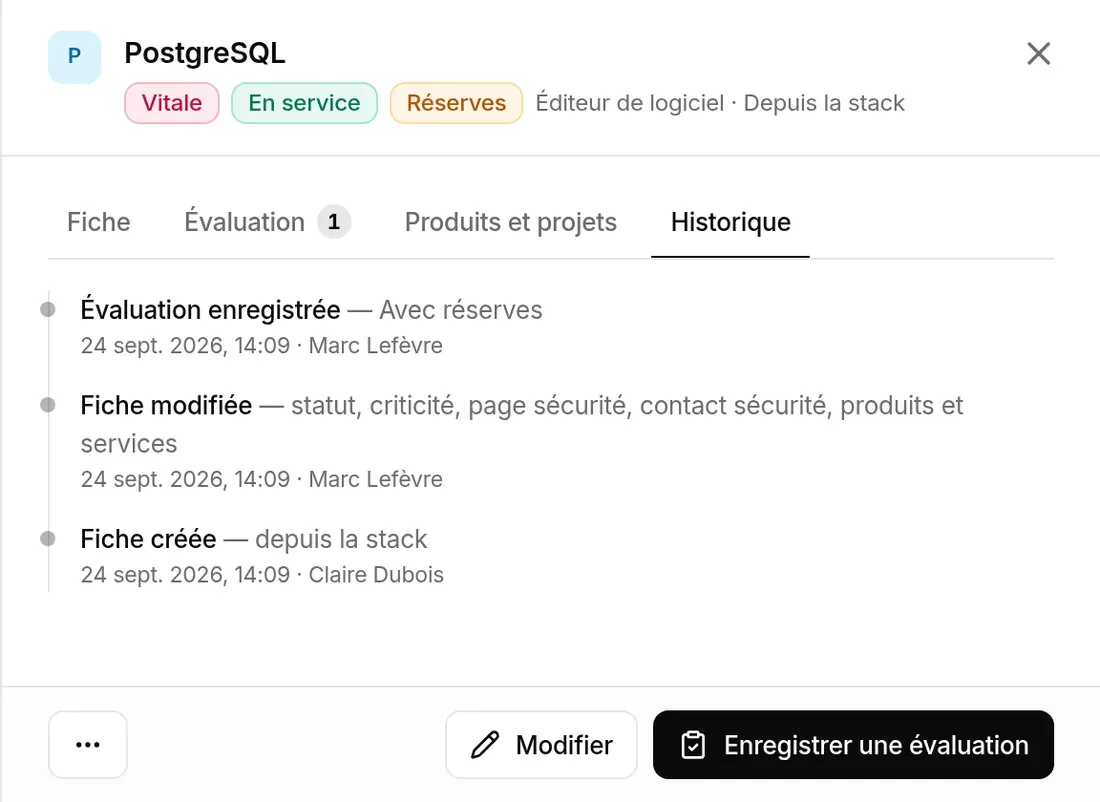Go to Produits et projets tab
Viewport: 1100px width, 802px height.
[511, 222]
